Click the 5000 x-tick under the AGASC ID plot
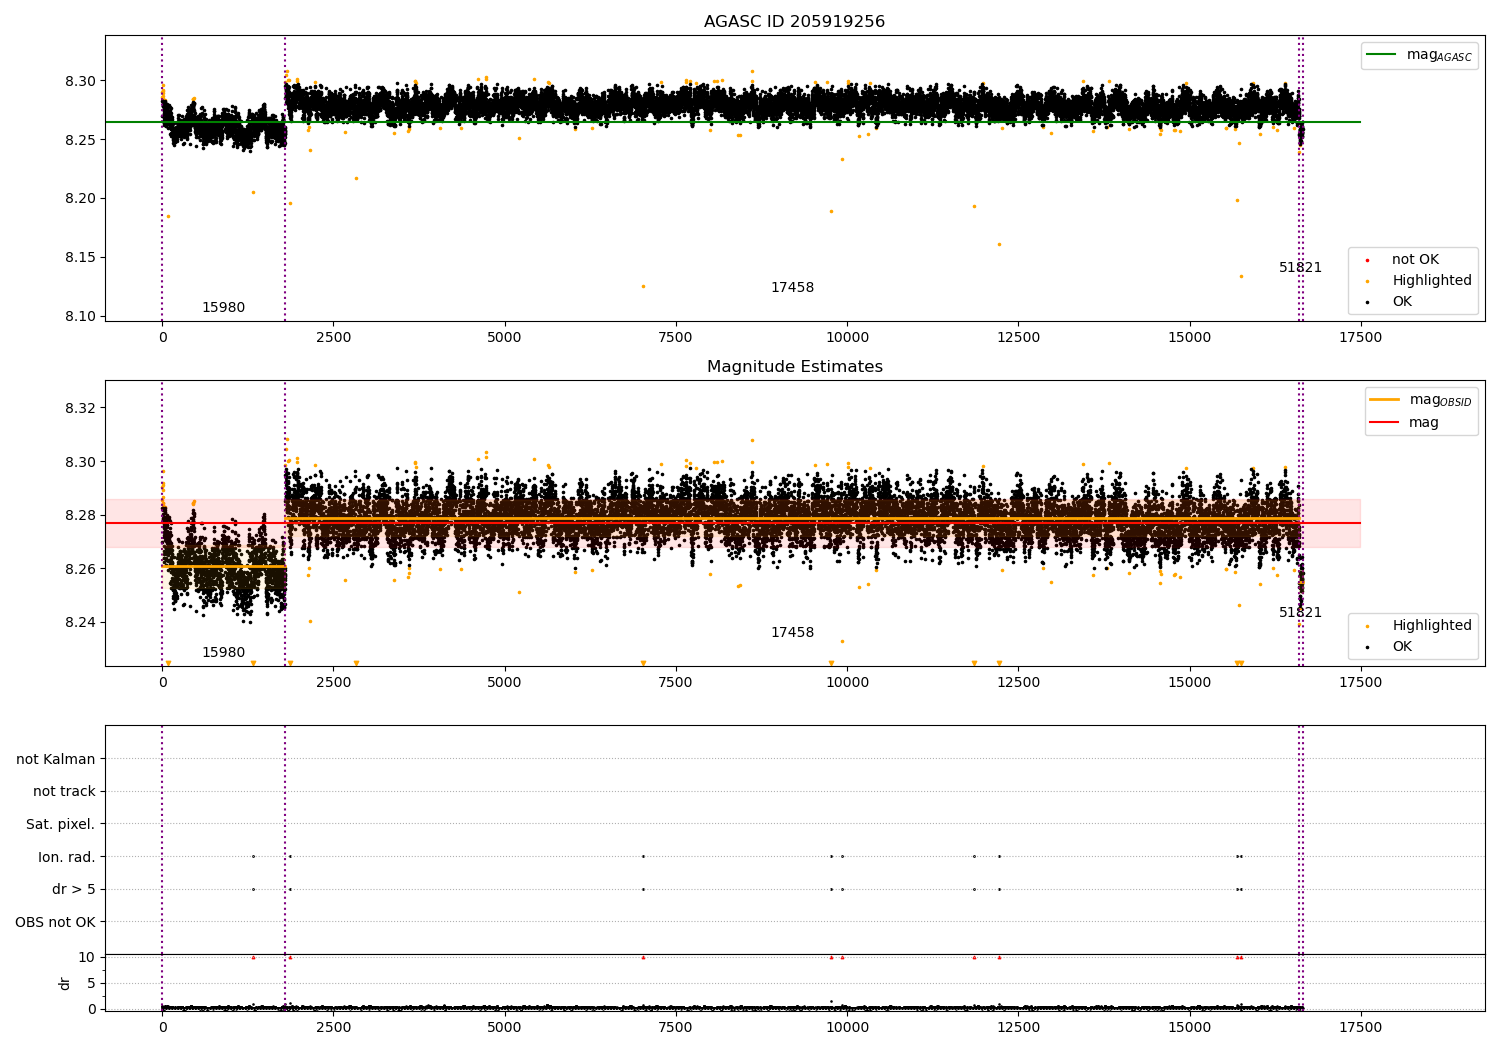Screen dimensions: 1500x1050 (x=504, y=338)
